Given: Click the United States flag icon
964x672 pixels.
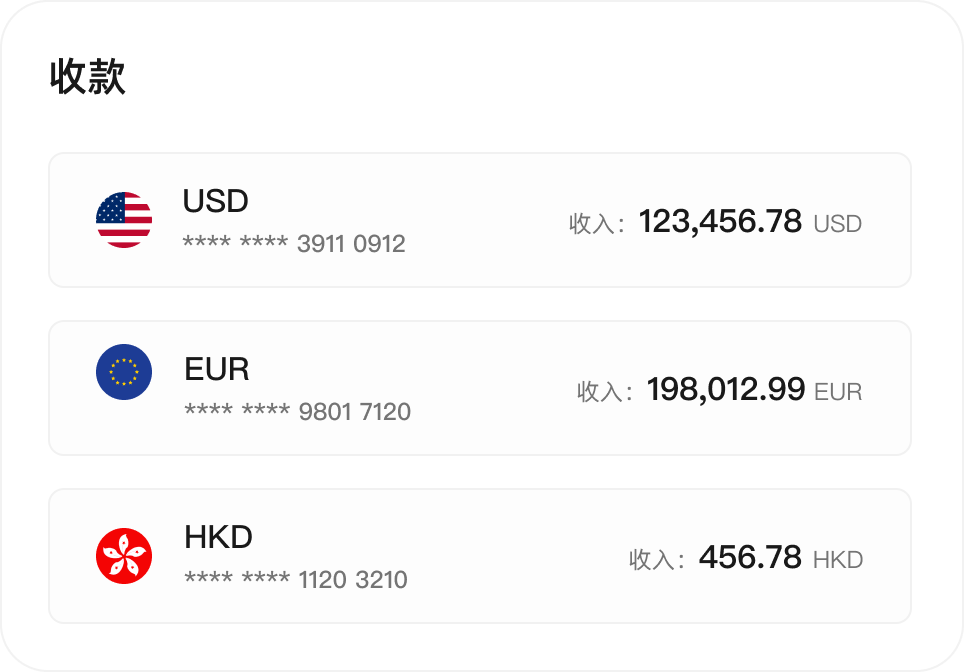Looking at the screenshot, I should point(124,220).
